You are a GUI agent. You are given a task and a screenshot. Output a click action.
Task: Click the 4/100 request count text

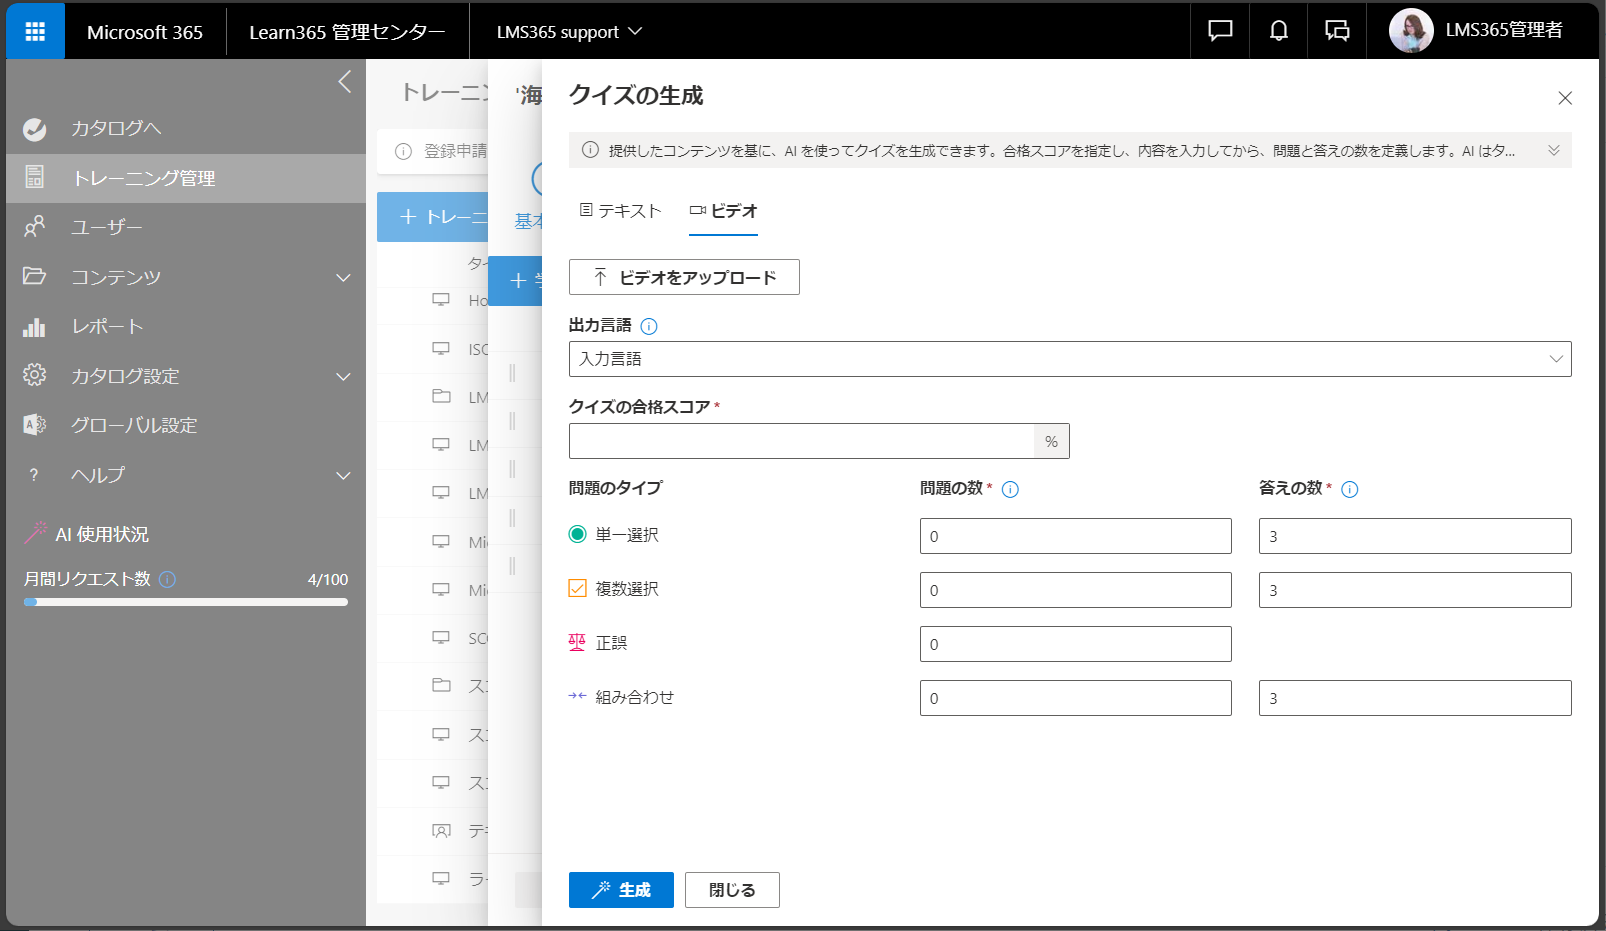point(328,579)
